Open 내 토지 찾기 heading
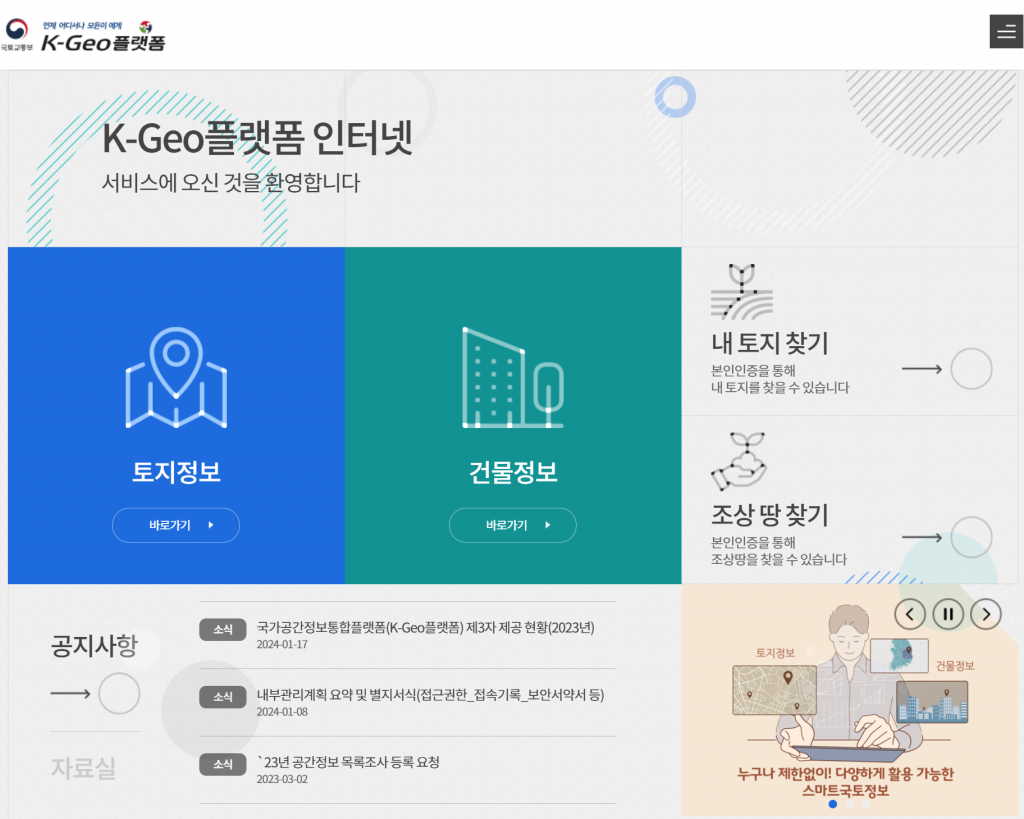This screenshot has height=819, width=1024. coord(769,343)
